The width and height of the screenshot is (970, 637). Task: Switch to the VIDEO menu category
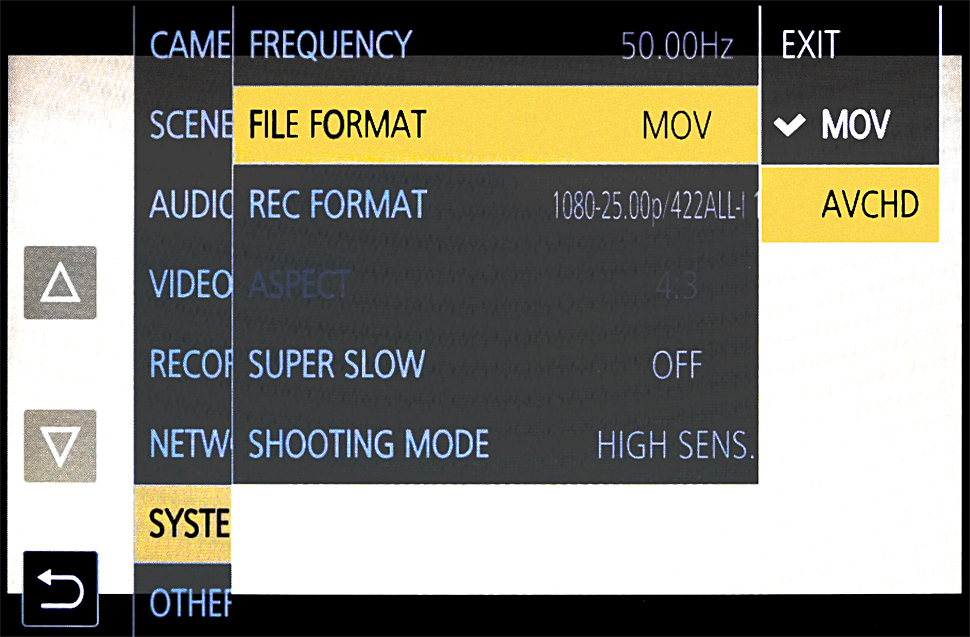(x=183, y=284)
